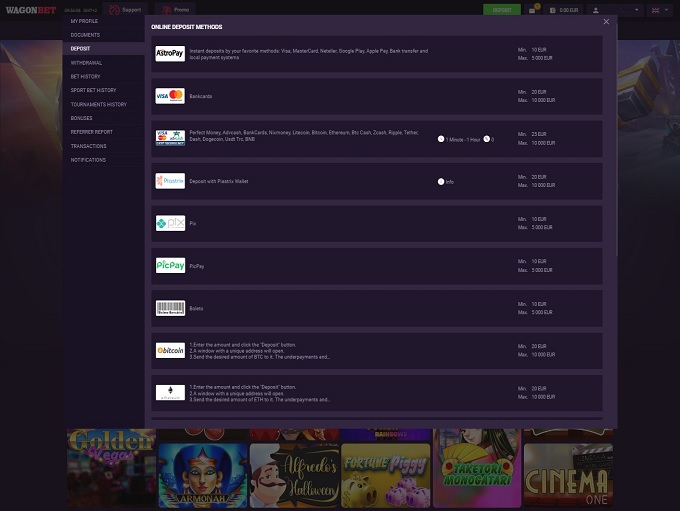Click the Promo link in header
This screenshot has width=680, height=511.
175,10
